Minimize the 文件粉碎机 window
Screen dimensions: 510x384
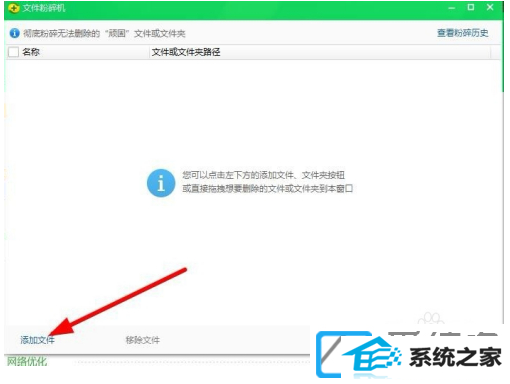(452, 8)
